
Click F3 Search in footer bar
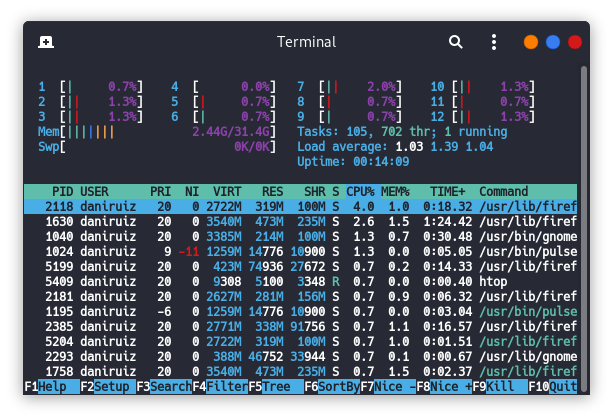pos(164,386)
